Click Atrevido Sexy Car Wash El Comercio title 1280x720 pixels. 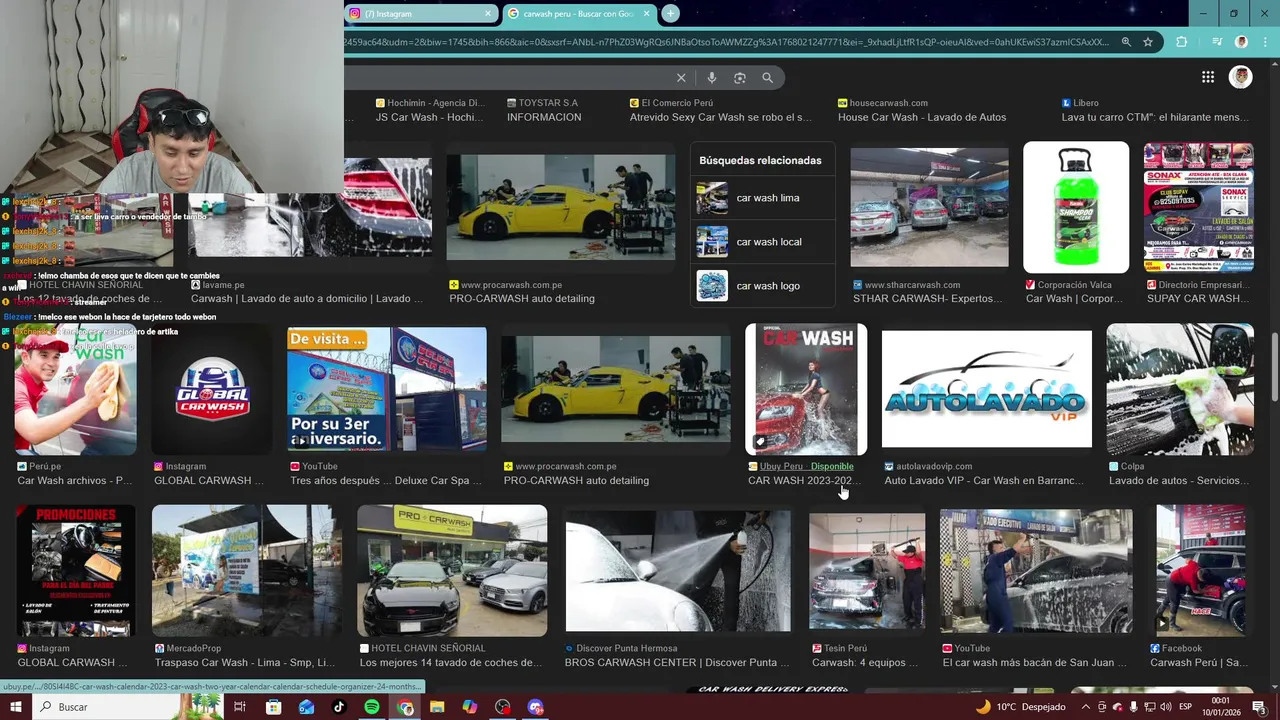click(721, 117)
